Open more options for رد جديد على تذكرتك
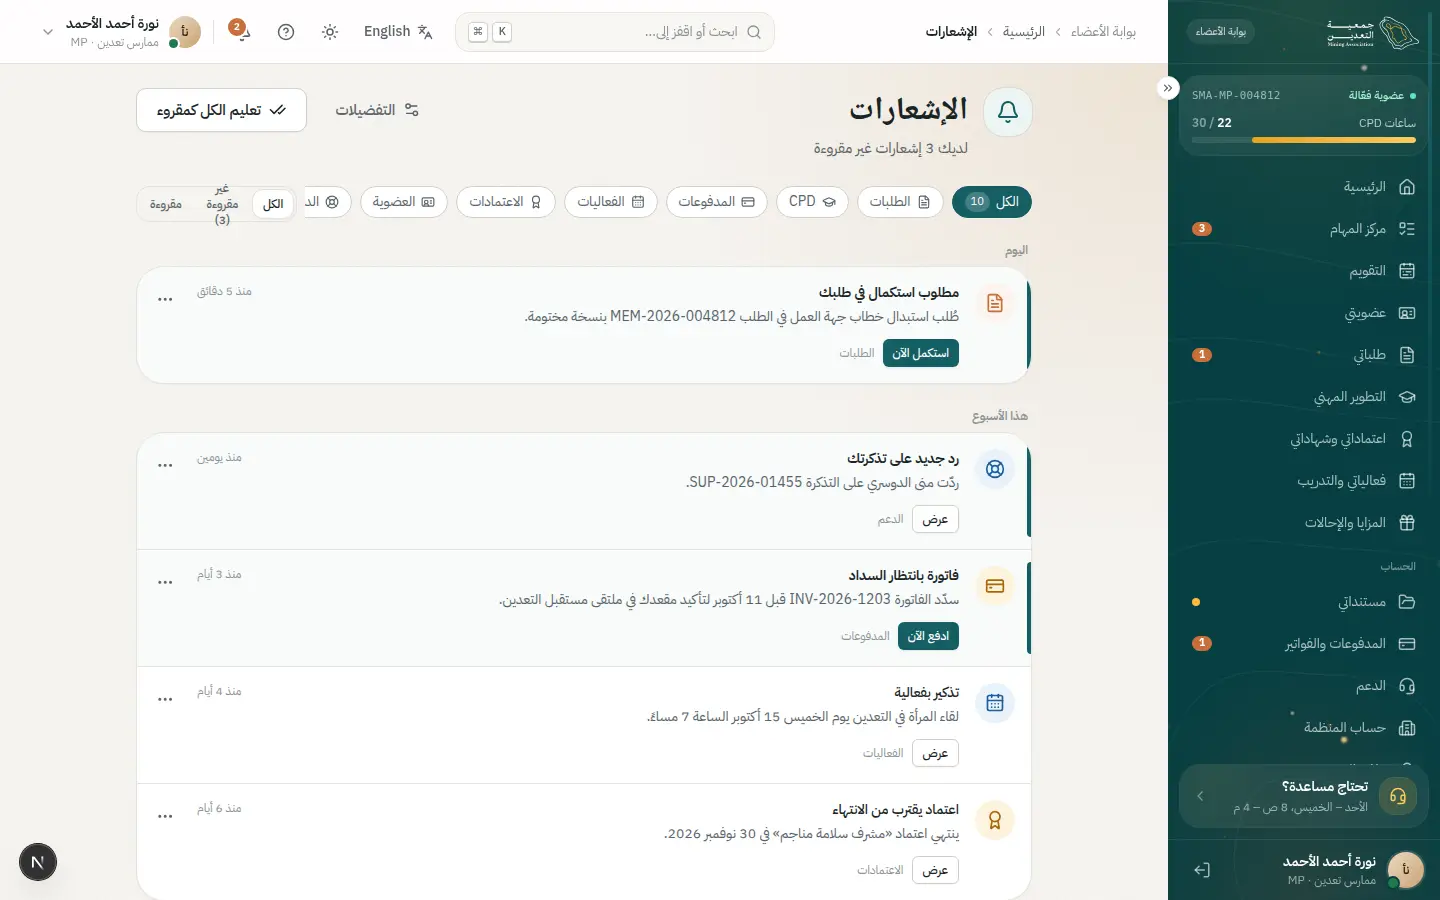 165,465
